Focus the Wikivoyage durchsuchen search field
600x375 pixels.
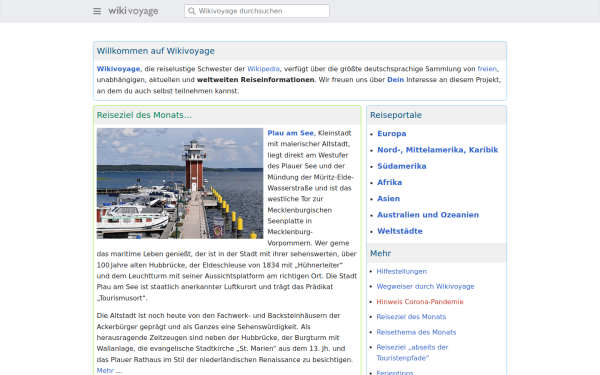pos(257,11)
